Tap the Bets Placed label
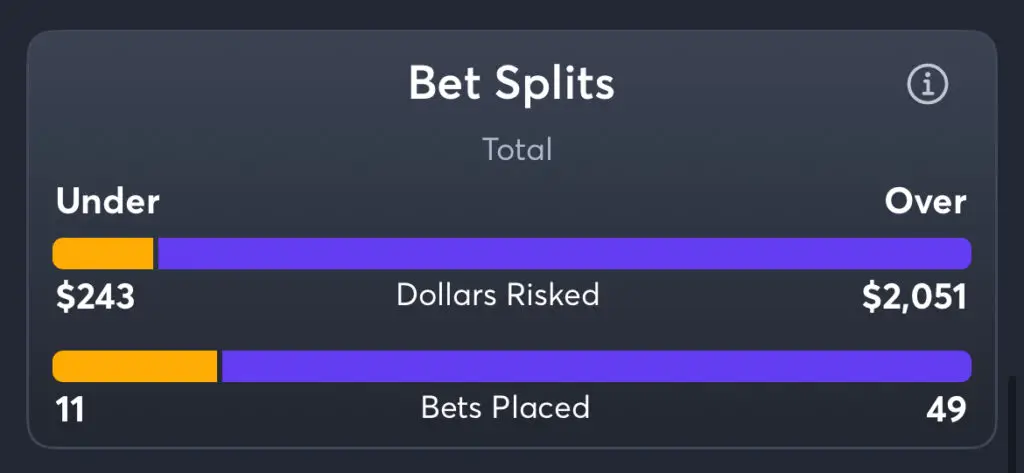This screenshot has height=473, width=1024. 505,408
